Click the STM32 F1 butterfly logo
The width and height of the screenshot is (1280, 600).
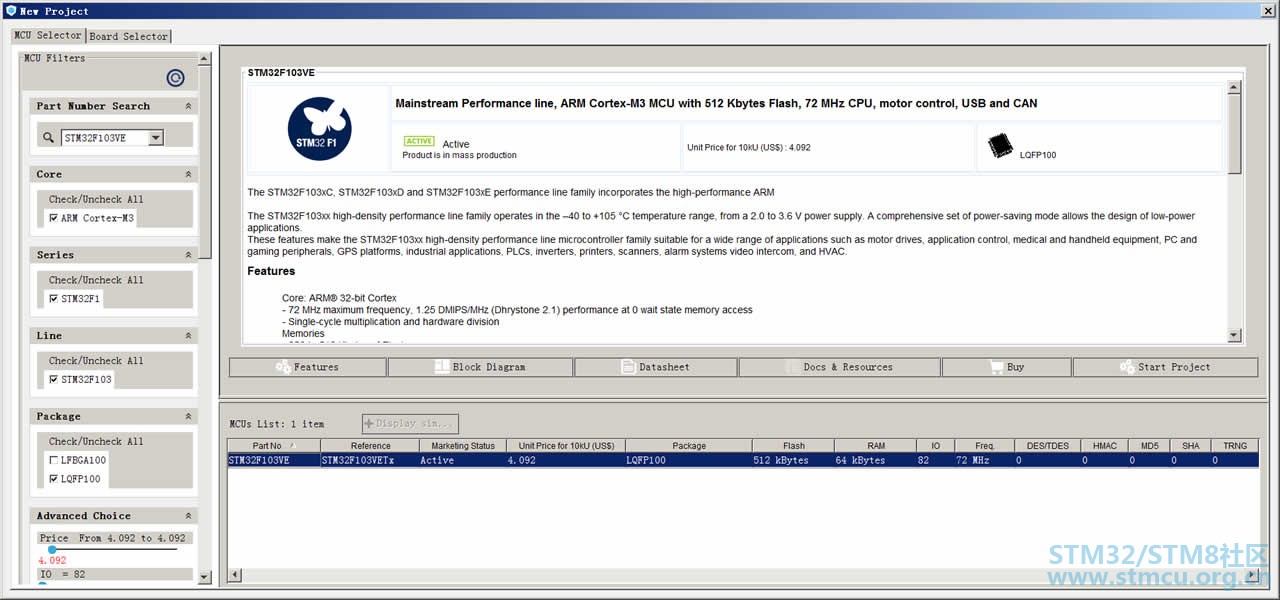319,128
